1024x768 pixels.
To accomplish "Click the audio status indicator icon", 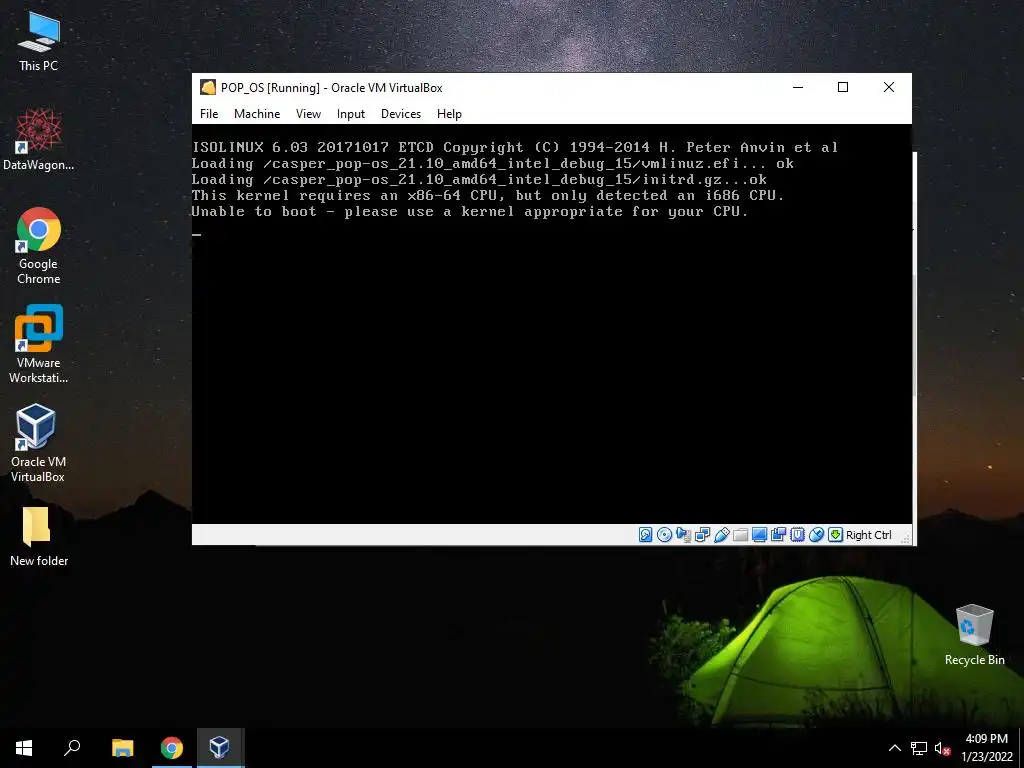I will 683,535.
